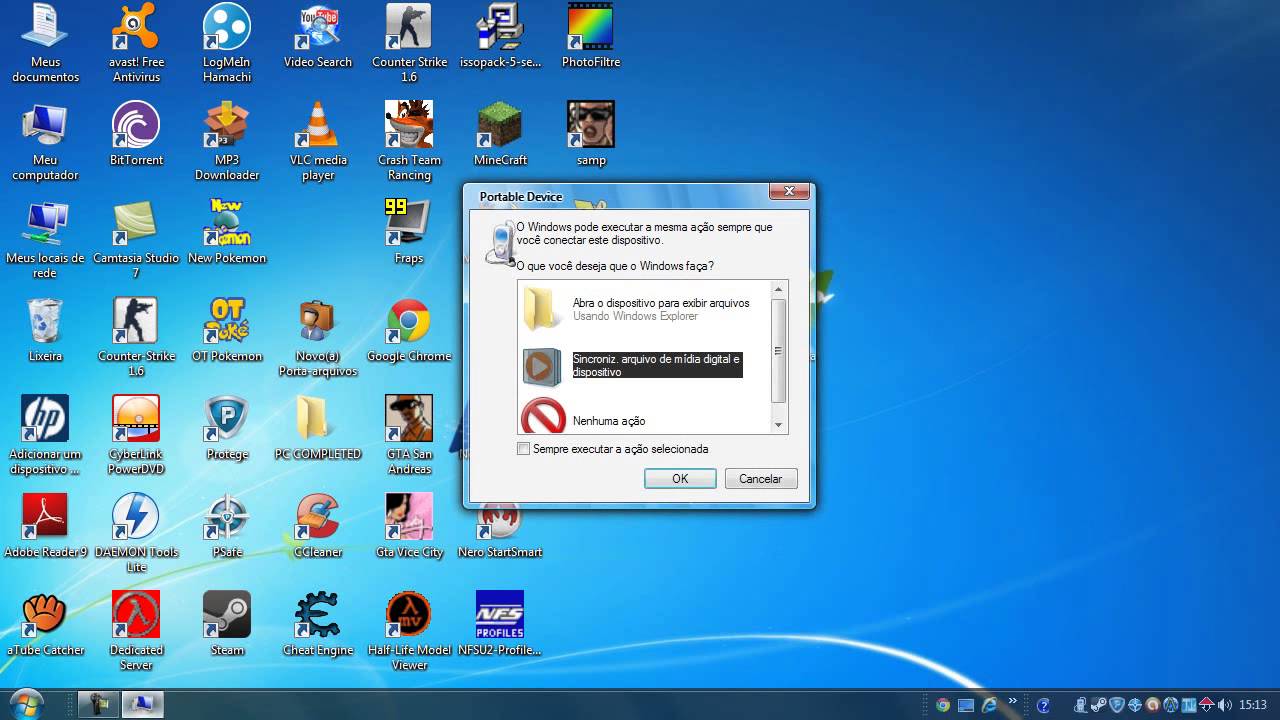The height and width of the screenshot is (720, 1280).
Task: Choose Abra o dispositivo para exibir arquivos
Action: [x=645, y=309]
